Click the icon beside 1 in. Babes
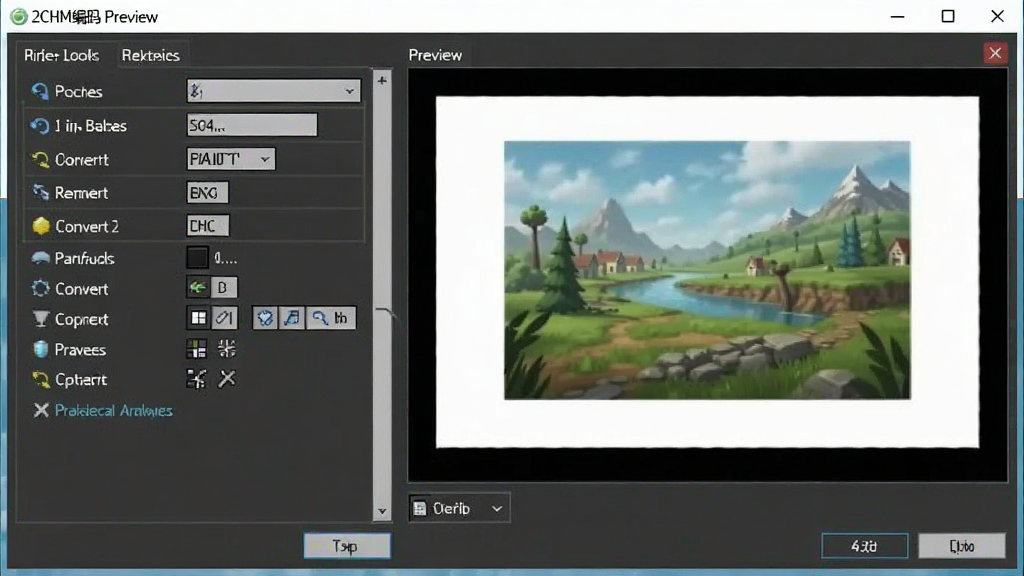This screenshot has width=1024, height=576. pos(39,125)
